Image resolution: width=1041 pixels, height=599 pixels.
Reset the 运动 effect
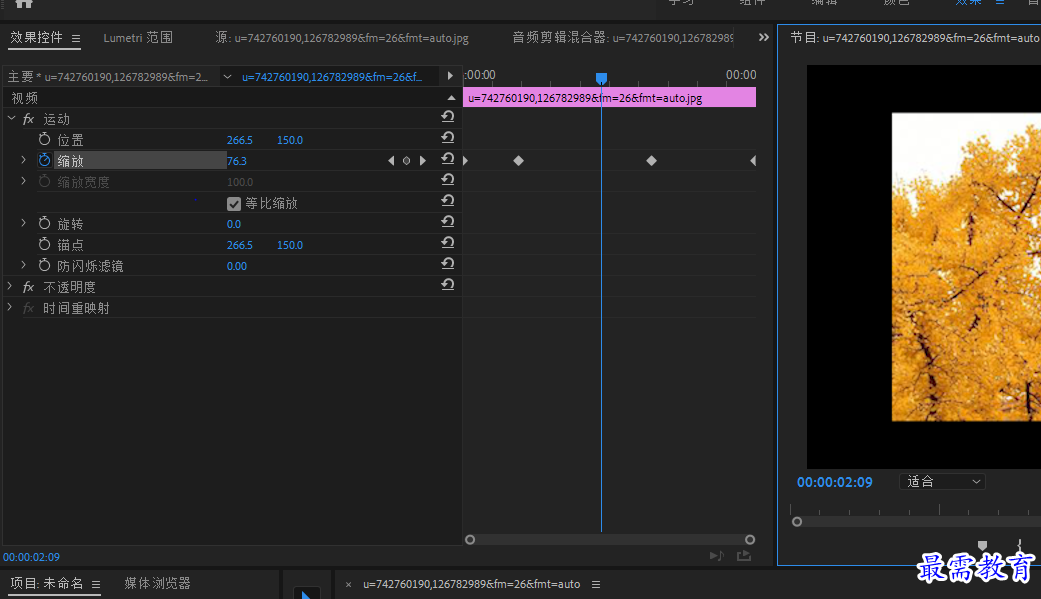447,118
